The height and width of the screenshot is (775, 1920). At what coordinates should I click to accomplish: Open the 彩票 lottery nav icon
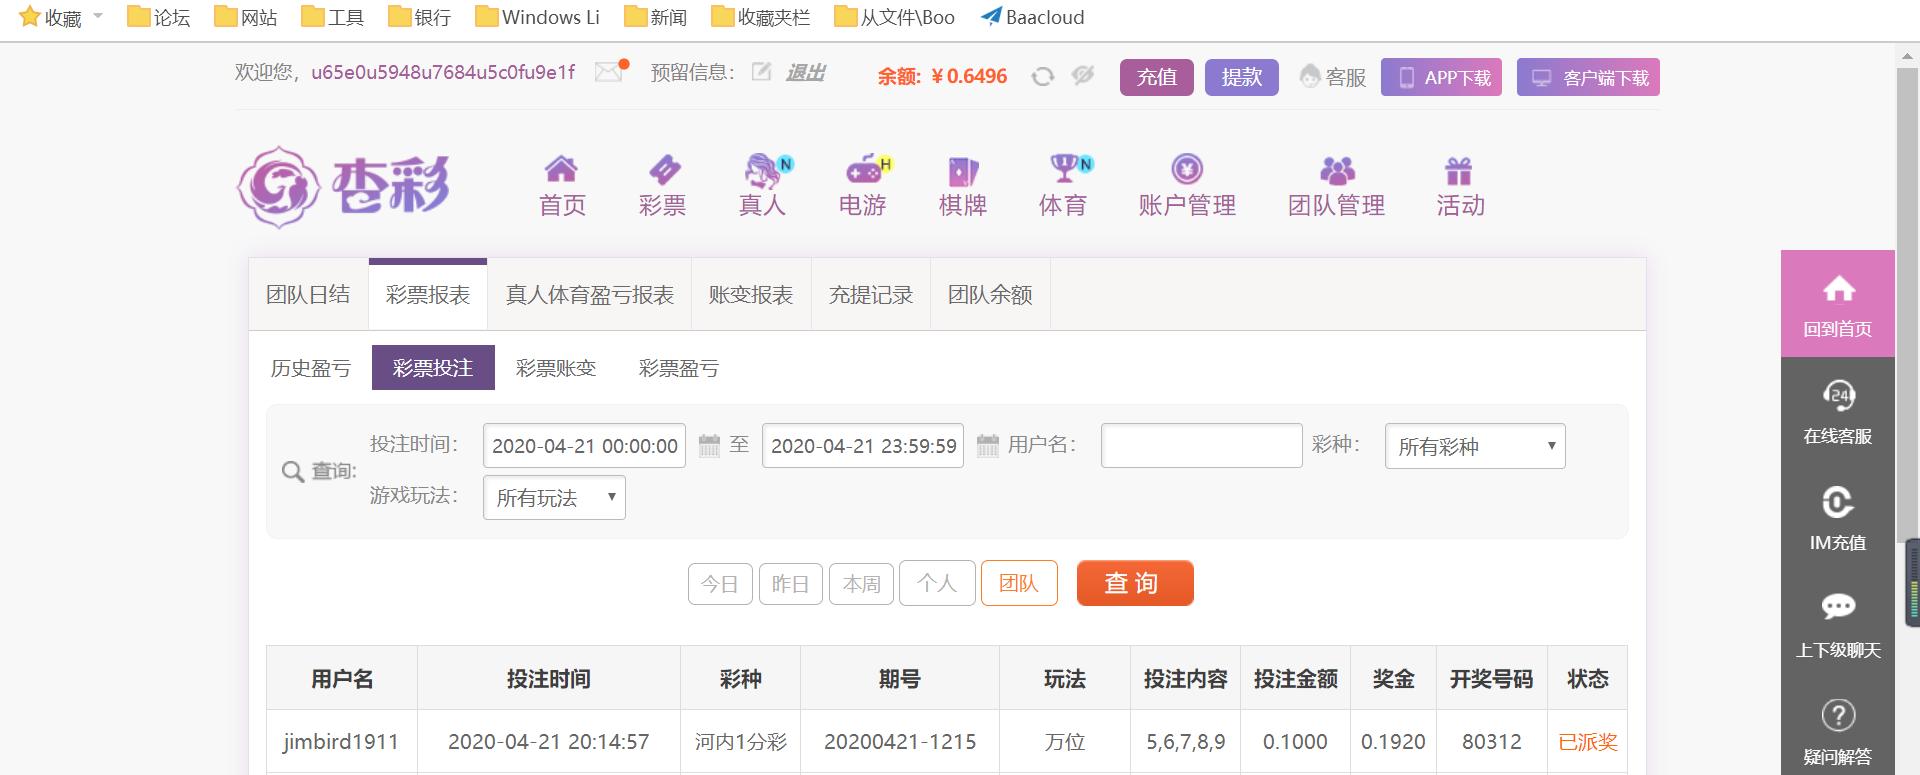[663, 170]
